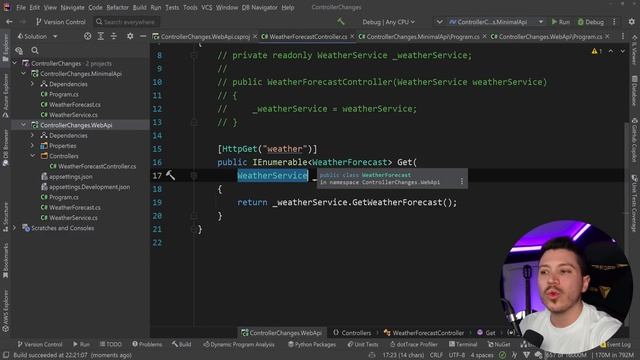Collapse the ControllerChanges.MinimalApi project
This screenshot has width=640, height=360.
24,73
